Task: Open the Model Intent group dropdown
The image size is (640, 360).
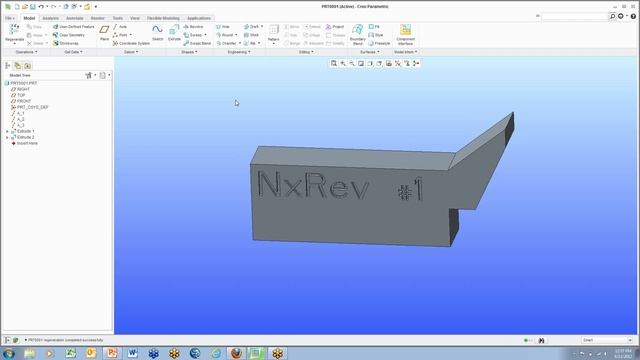Action: click(x=405, y=52)
